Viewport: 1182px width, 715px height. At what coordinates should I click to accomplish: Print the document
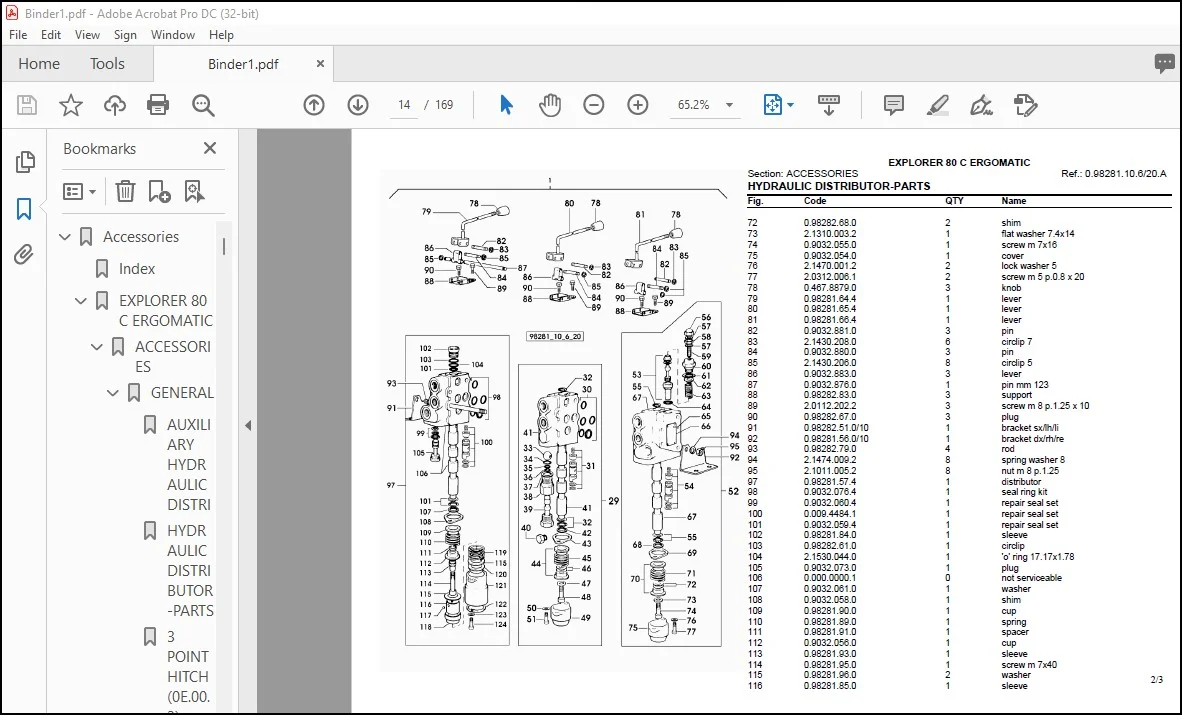click(158, 105)
